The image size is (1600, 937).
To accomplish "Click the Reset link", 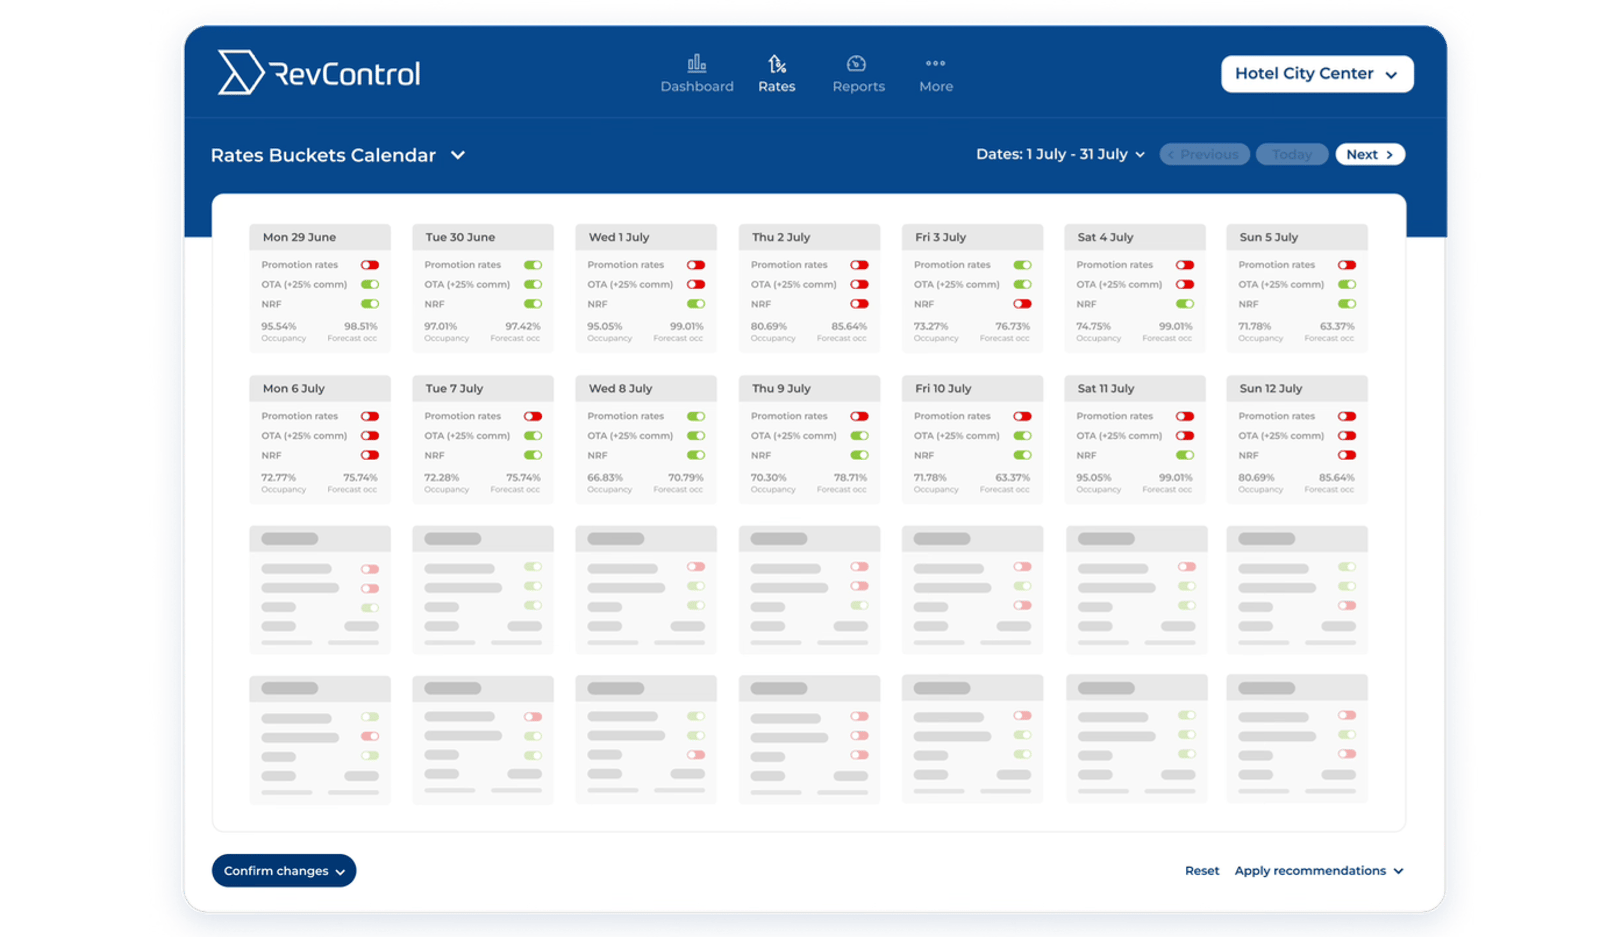I will [x=1202, y=870].
